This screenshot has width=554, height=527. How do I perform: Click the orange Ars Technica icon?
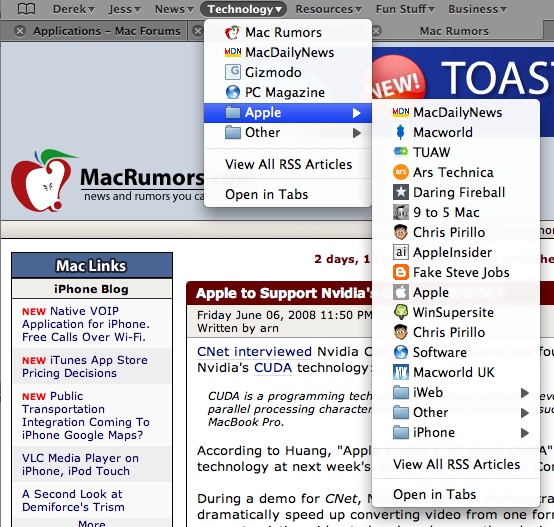tap(401, 172)
